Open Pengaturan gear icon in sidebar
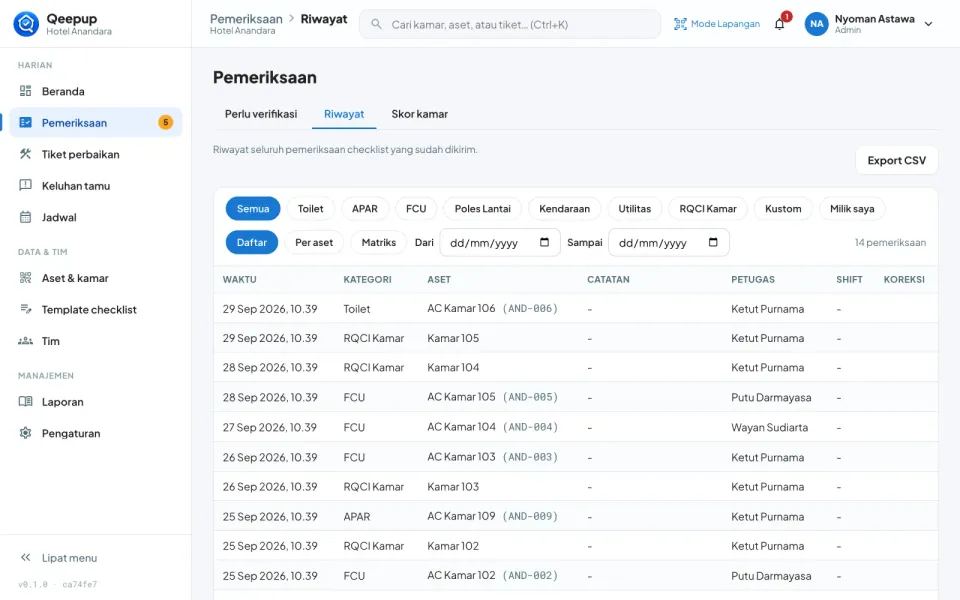This screenshot has height=600, width=960. point(25,433)
